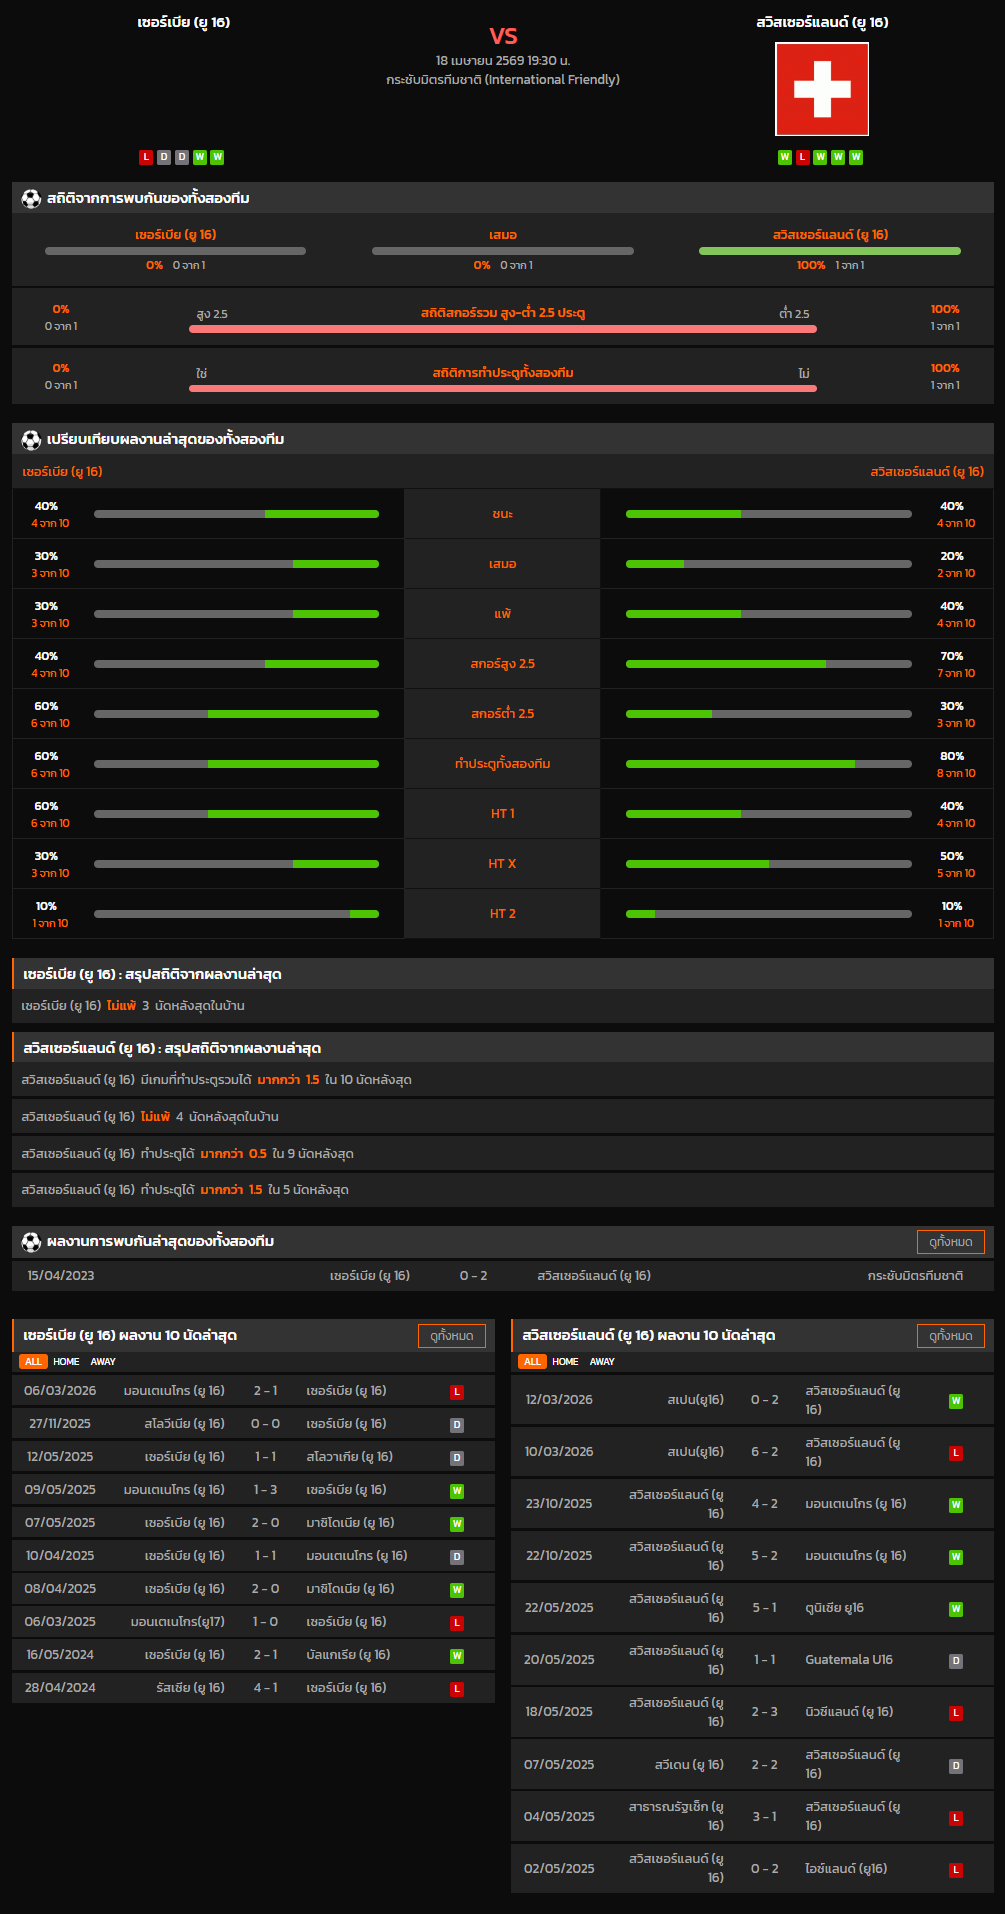Viewport: 1005px width, 1914px height.
Task: Select the ALL filter in Serbia's results
Action: pos(33,1361)
